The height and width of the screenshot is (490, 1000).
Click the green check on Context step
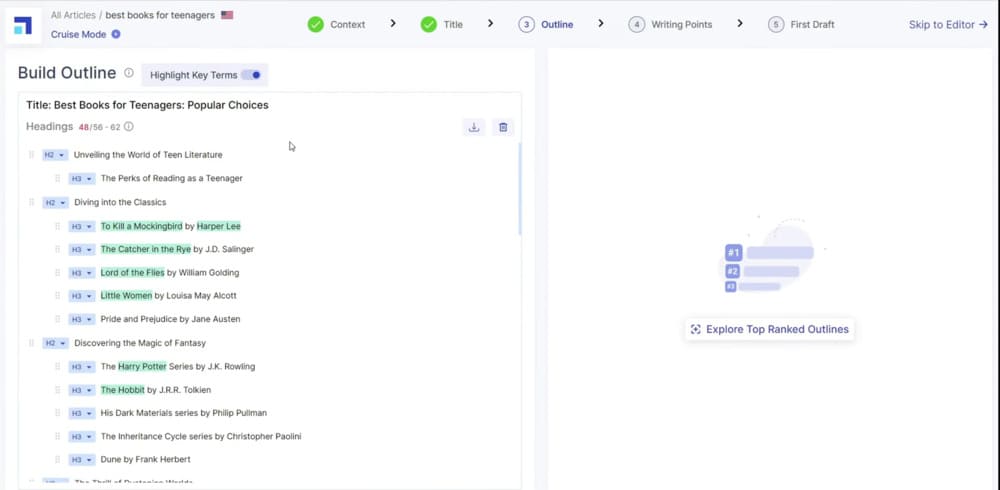[x=316, y=24]
